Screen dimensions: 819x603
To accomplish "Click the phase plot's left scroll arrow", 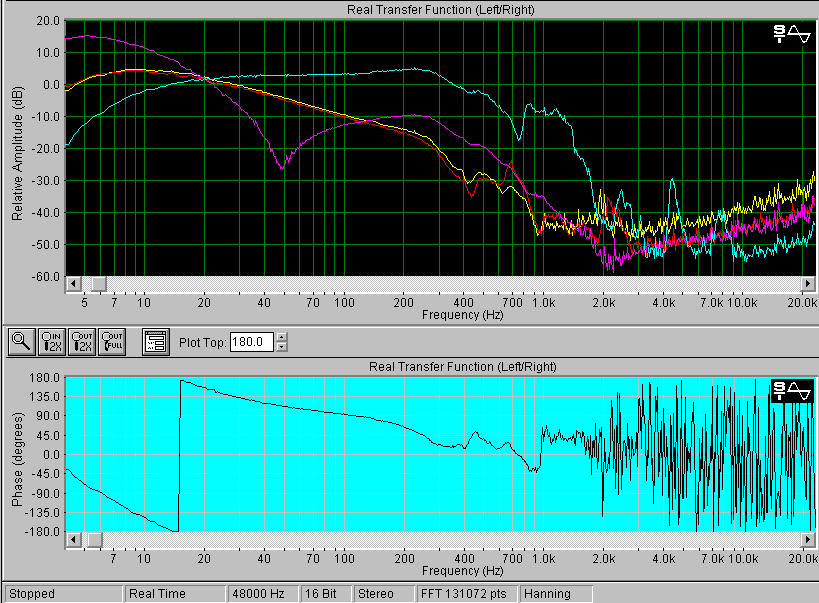I will [x=73, y=539].
